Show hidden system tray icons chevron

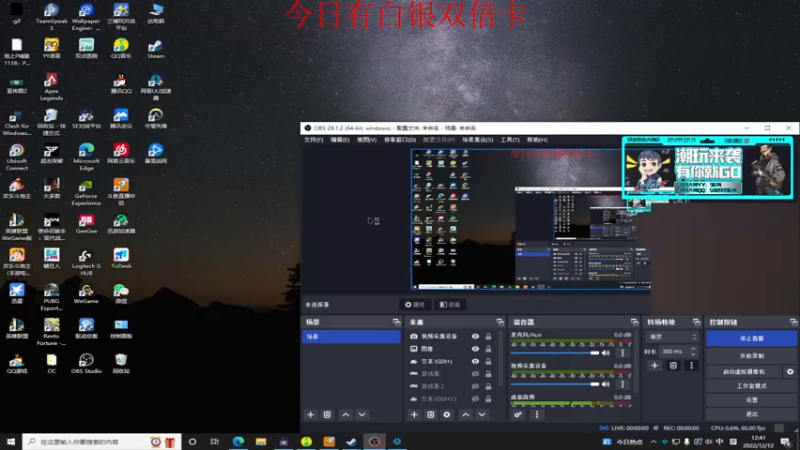[x=654, y=442]
